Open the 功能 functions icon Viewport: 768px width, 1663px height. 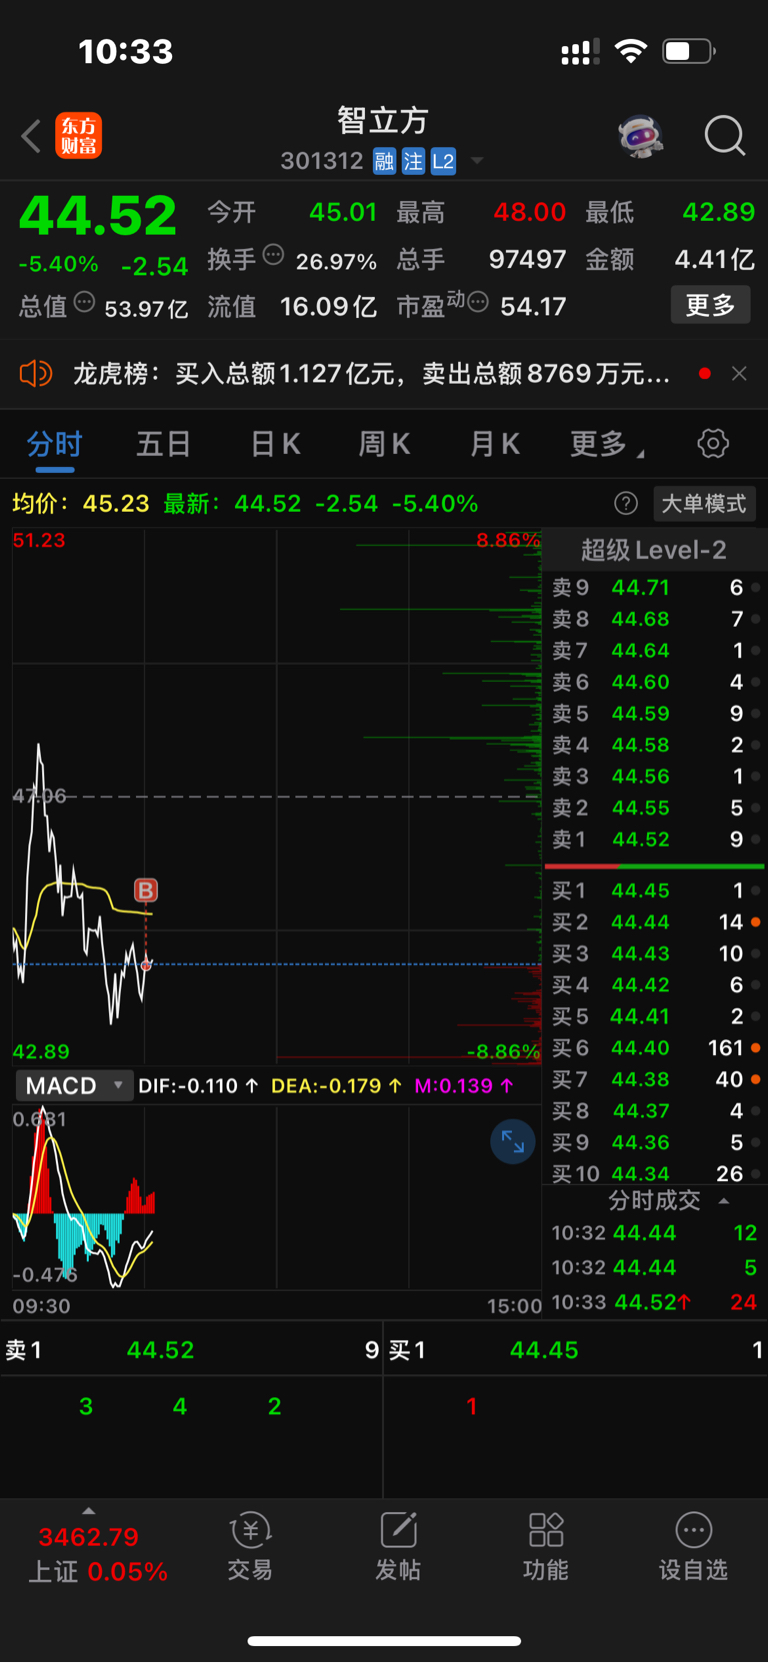tap(546, 1547)
